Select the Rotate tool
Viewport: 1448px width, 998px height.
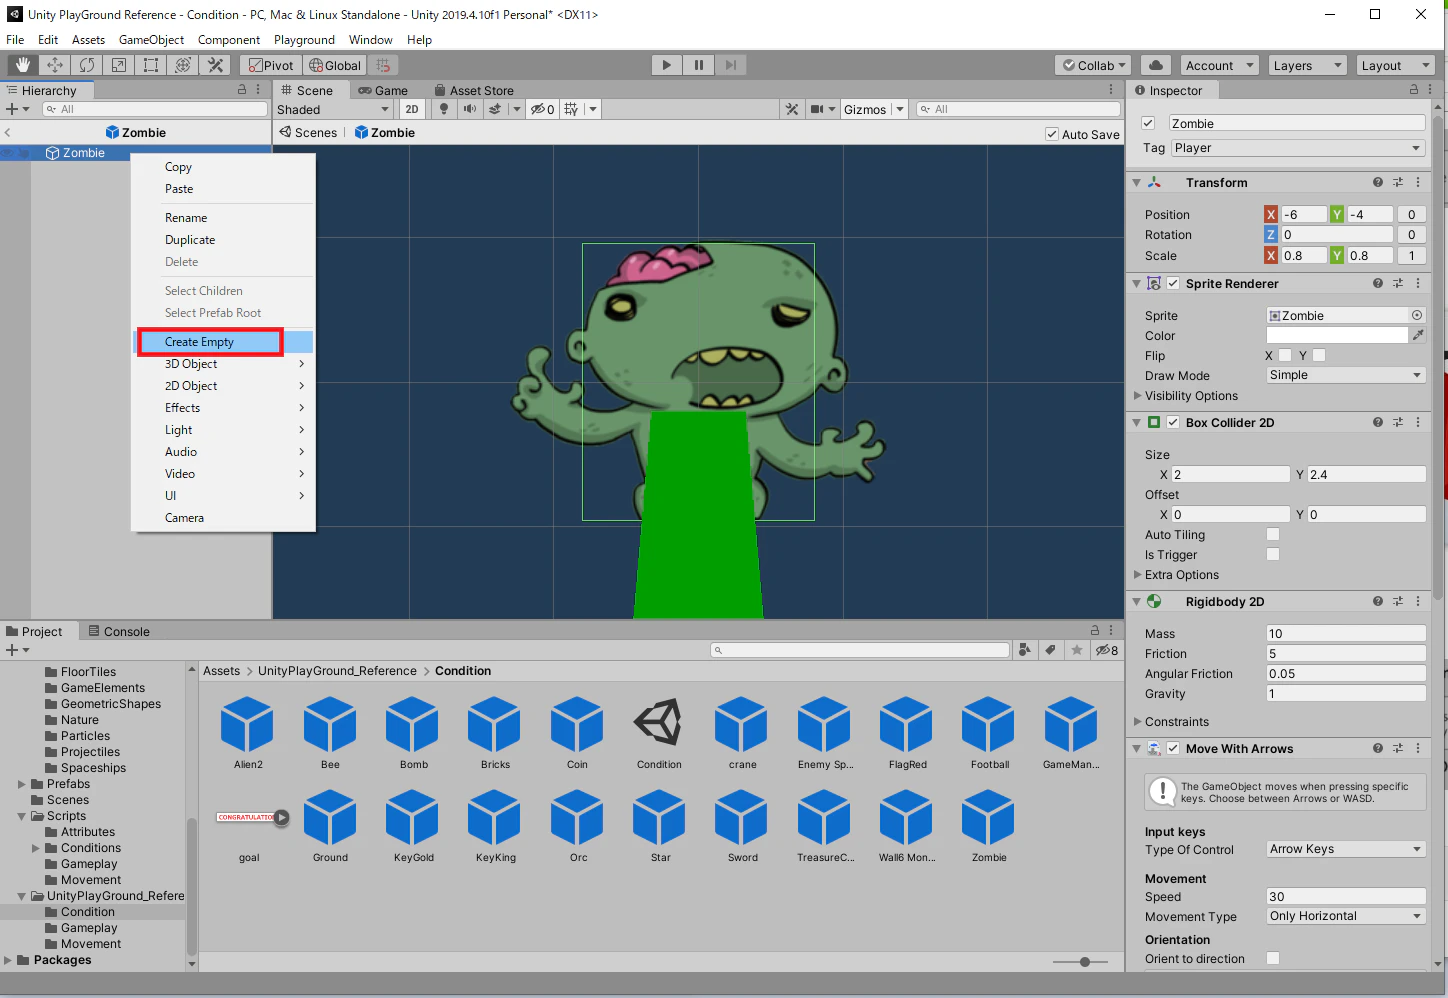point(87,65)
